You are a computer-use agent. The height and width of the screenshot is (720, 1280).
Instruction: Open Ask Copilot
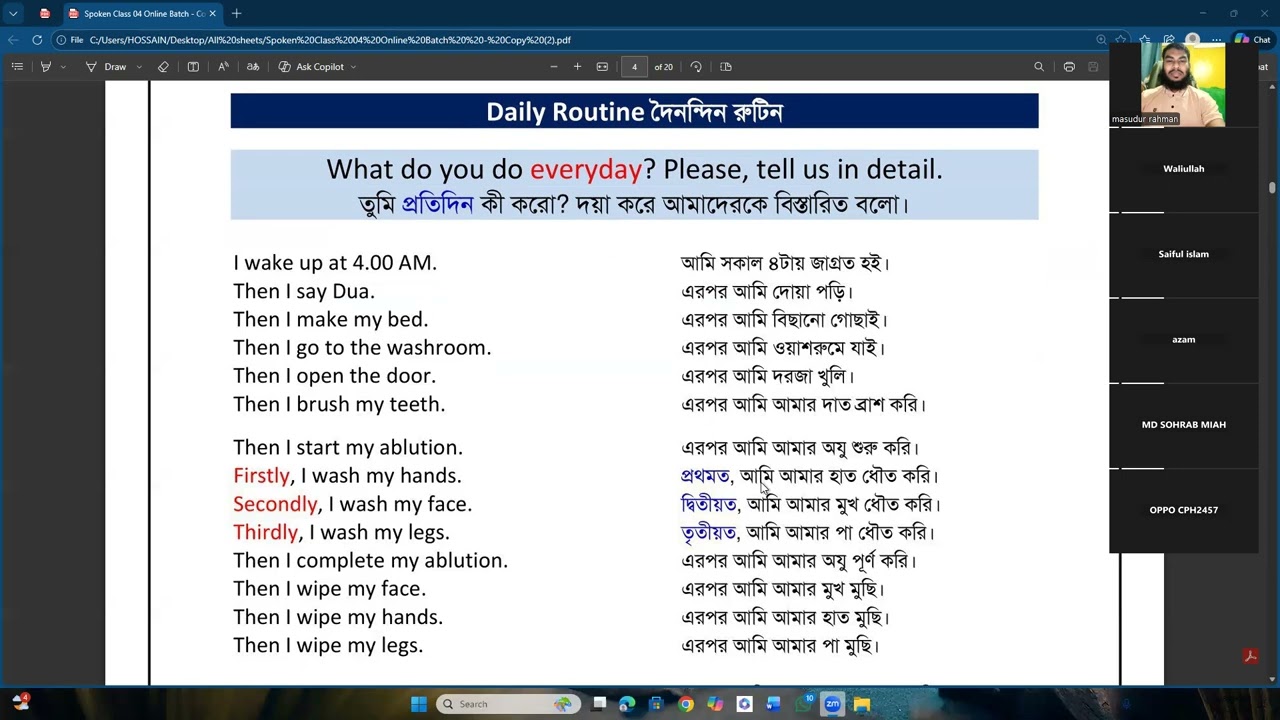pyautogui.click(x=311, y=67)
